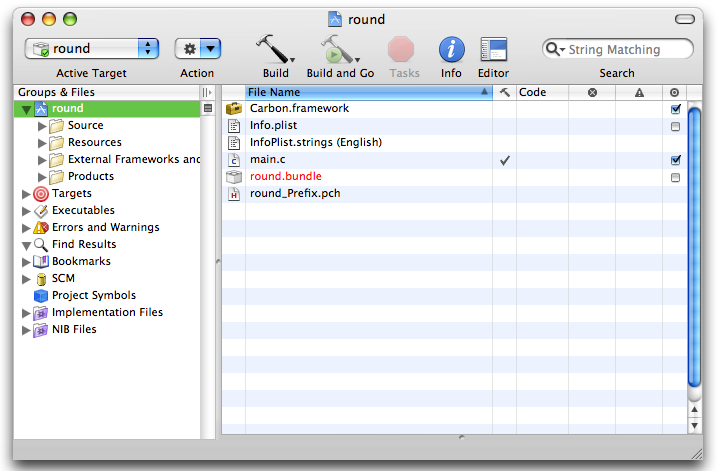This screenshot has width=720, height=471.
Task: Select the main.c file name
Action: [267, 160]
